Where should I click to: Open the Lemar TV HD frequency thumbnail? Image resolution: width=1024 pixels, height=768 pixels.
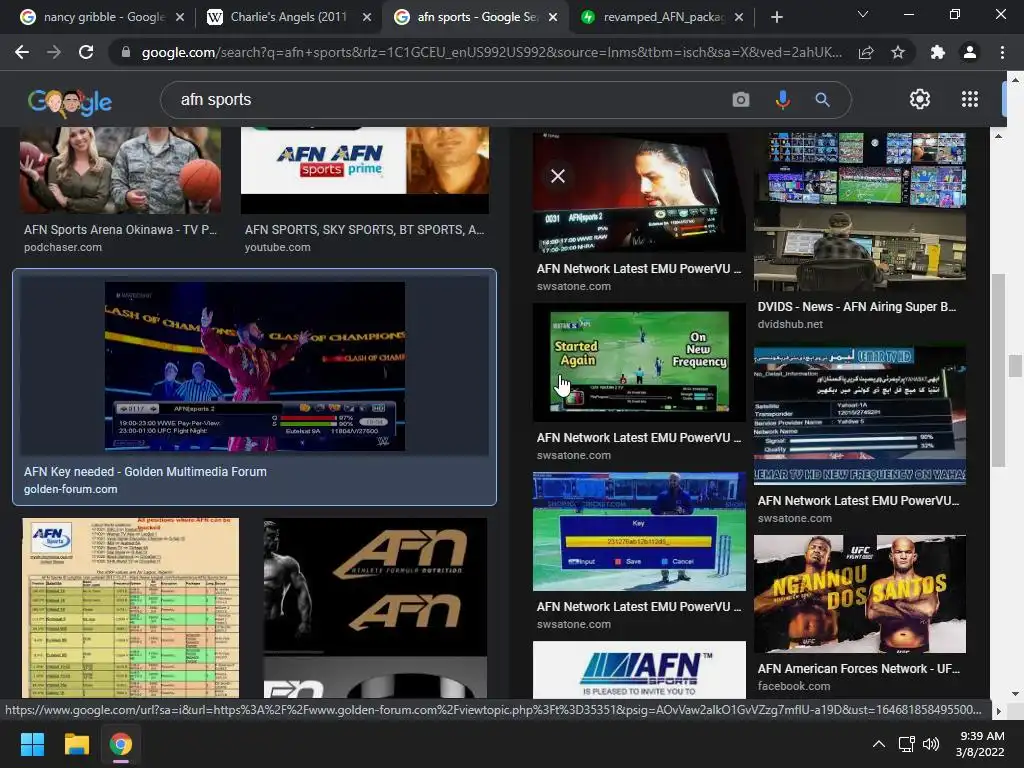[859, 415]
